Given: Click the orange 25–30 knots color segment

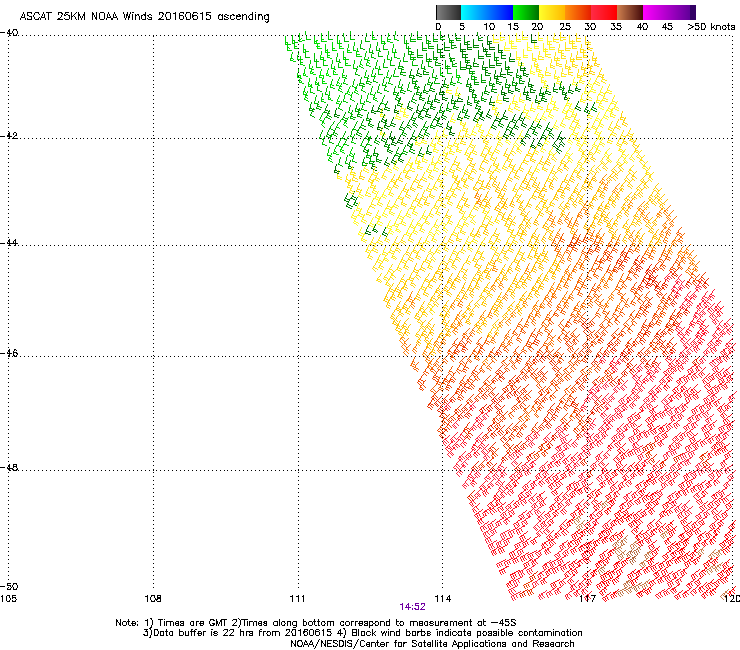Looking at the screenshot, I should click(578, 12).
